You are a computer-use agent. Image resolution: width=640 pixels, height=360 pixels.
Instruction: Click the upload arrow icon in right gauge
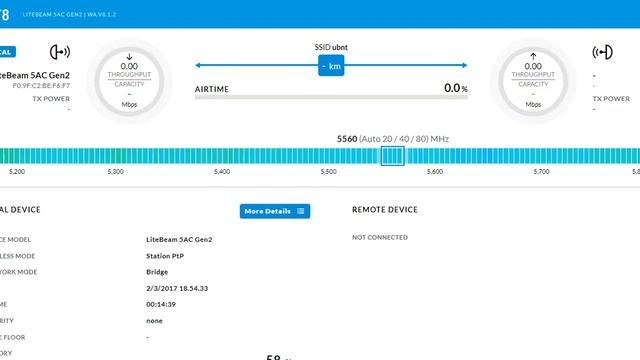pyautogui.click(x=533, y=57)
